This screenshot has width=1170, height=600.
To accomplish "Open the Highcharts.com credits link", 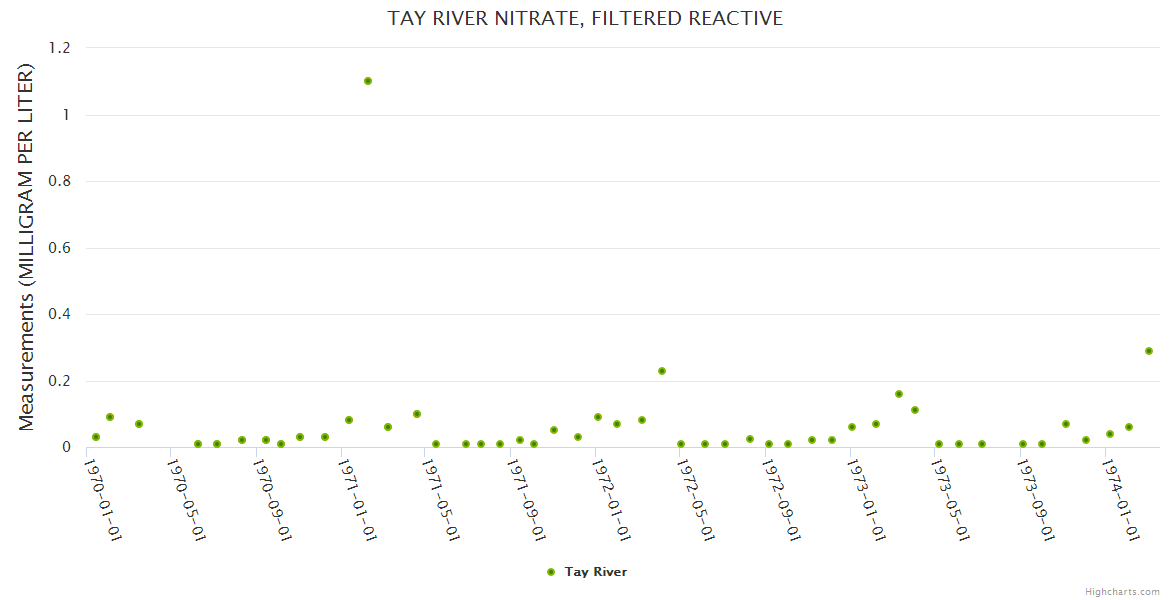I will pos(1122,592).
